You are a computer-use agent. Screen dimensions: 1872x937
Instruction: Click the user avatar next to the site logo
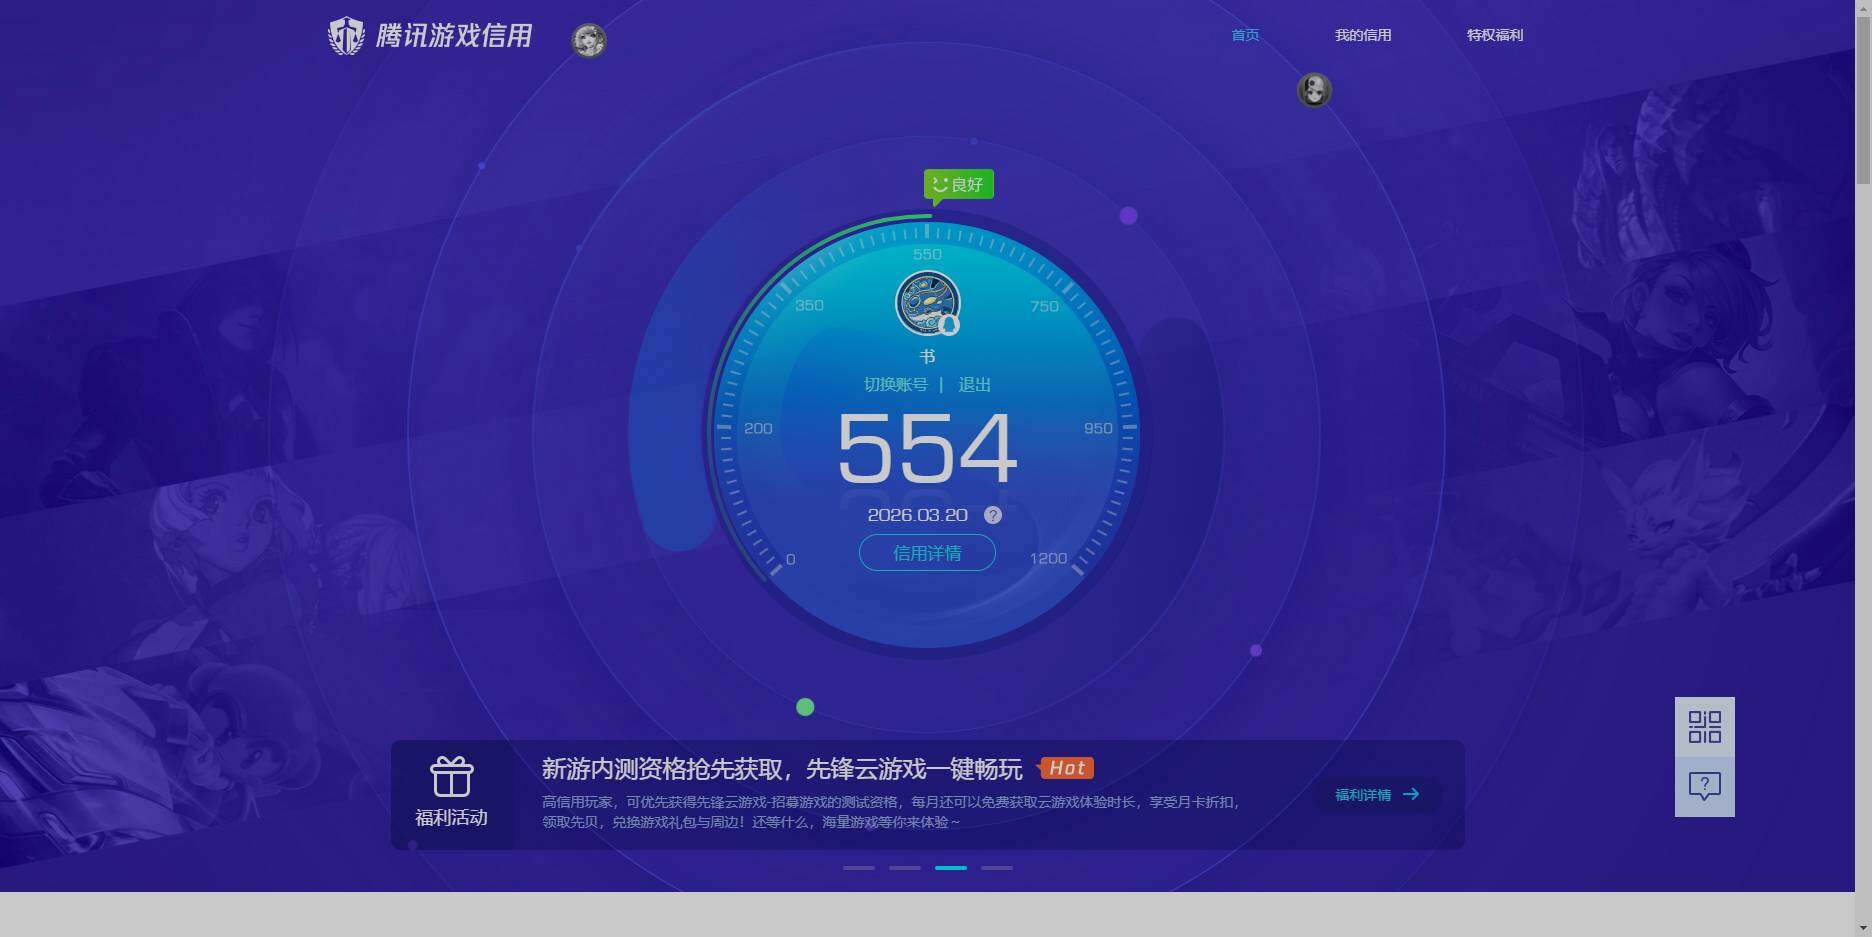click(x=589, y=41)
